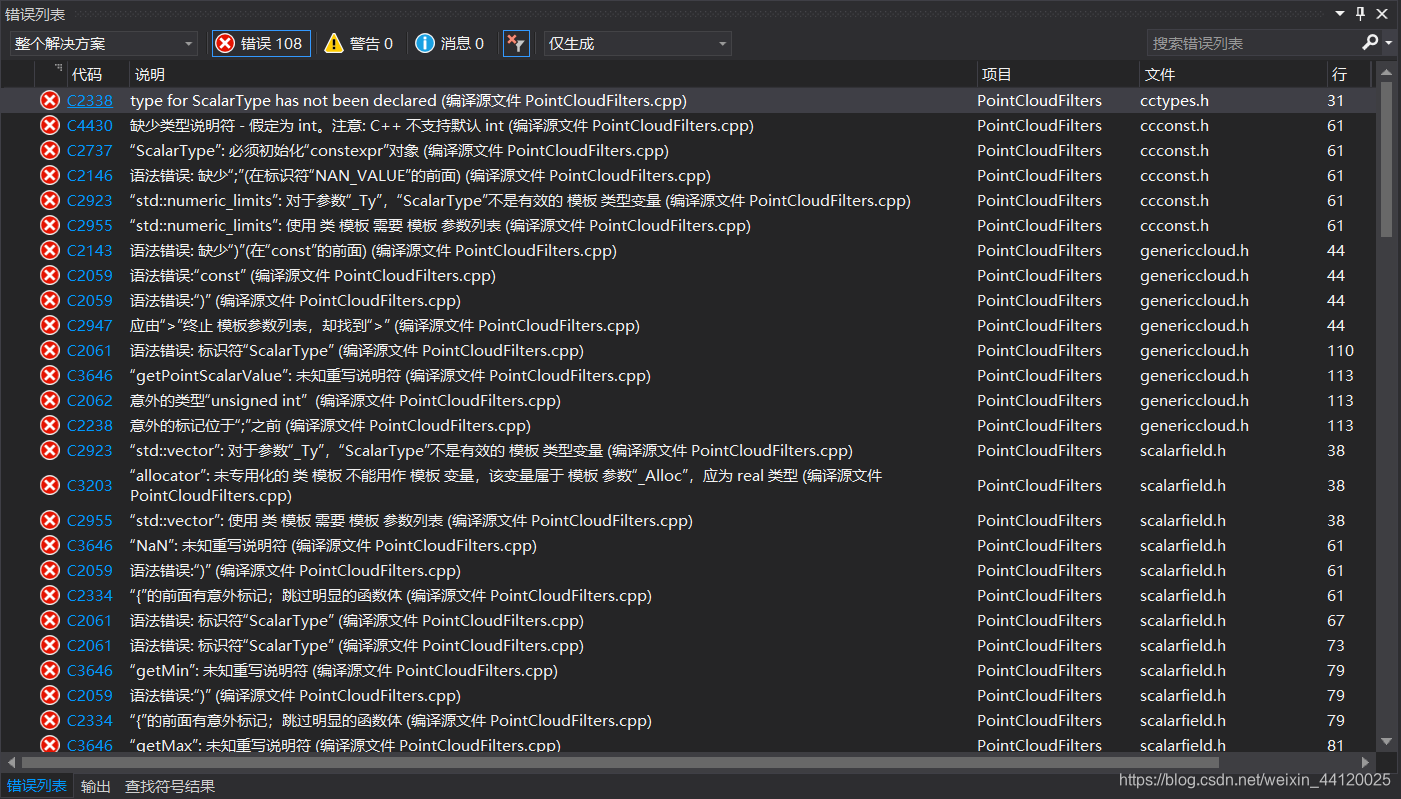
Task: Click the vertical scrollbar thumb
Action: pos(1386,159)
